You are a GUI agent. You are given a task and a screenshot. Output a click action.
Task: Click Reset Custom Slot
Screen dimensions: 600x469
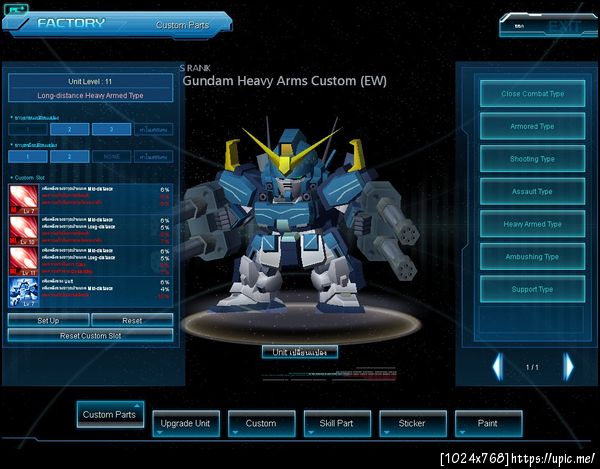(x=91, y=335)
